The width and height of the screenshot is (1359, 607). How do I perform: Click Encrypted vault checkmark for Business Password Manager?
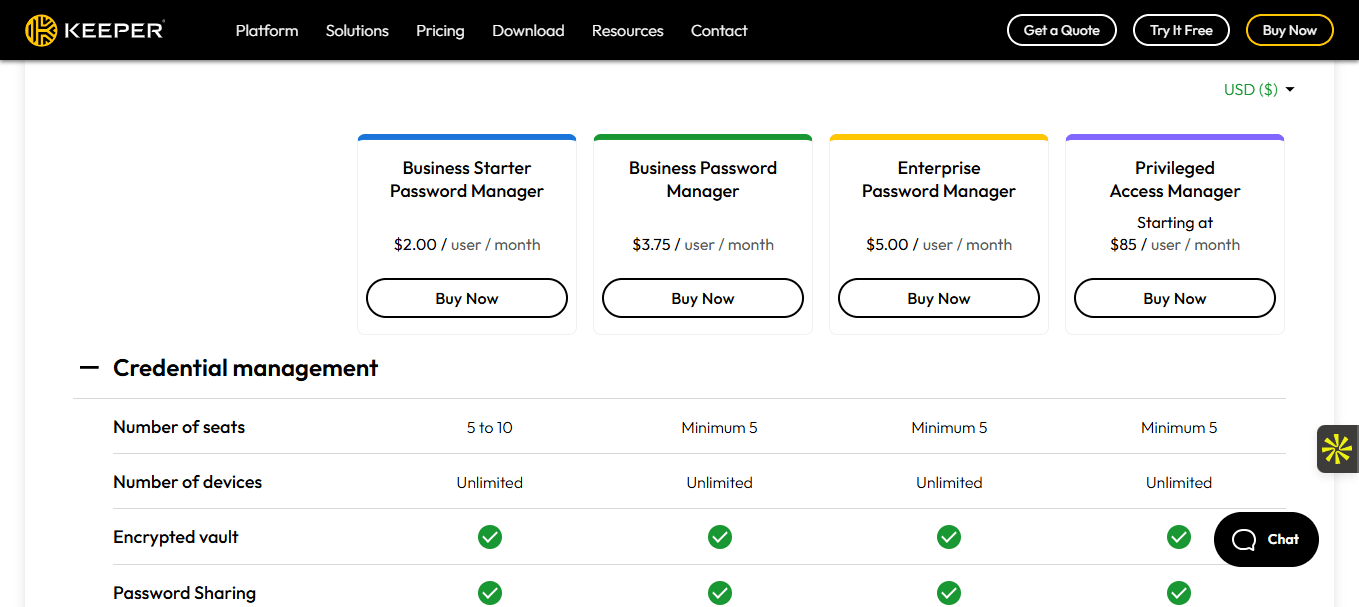click(x=719, y=537)
